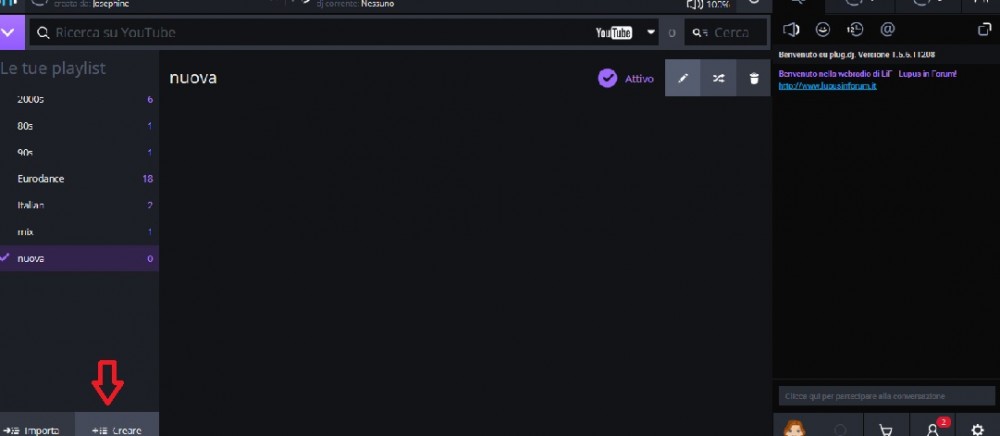Click the chat message input field

tap(886, 396)
